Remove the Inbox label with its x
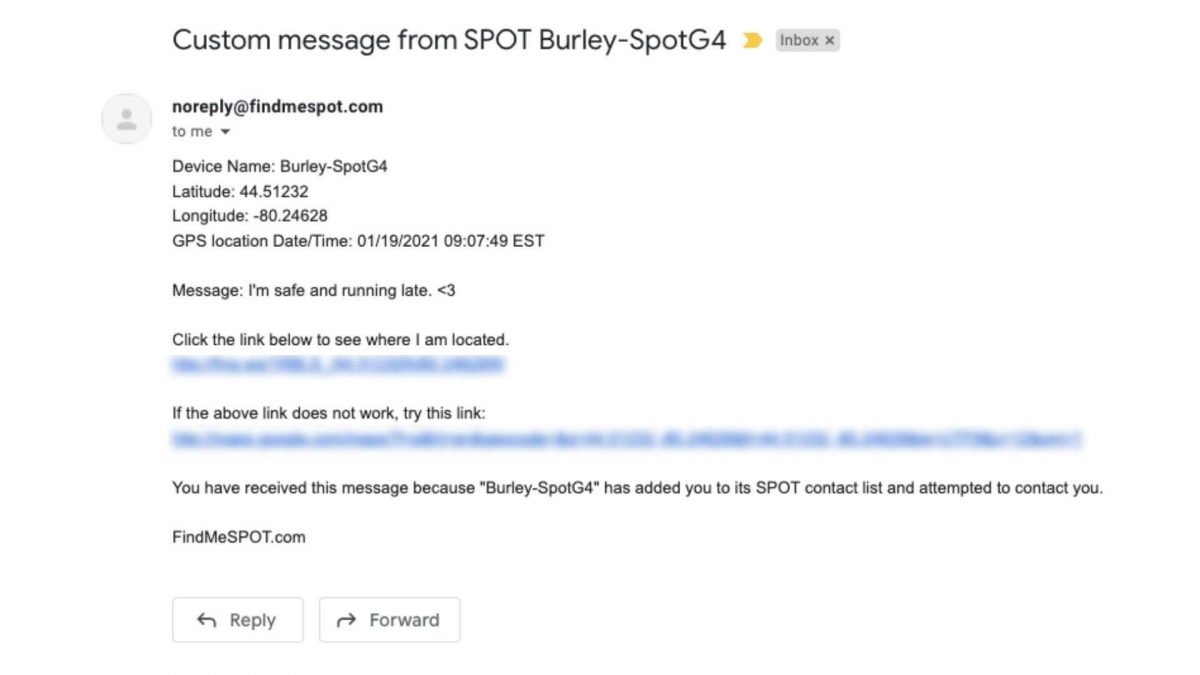The width and height of the screenshot is (1200, 675). click(829, 41)
